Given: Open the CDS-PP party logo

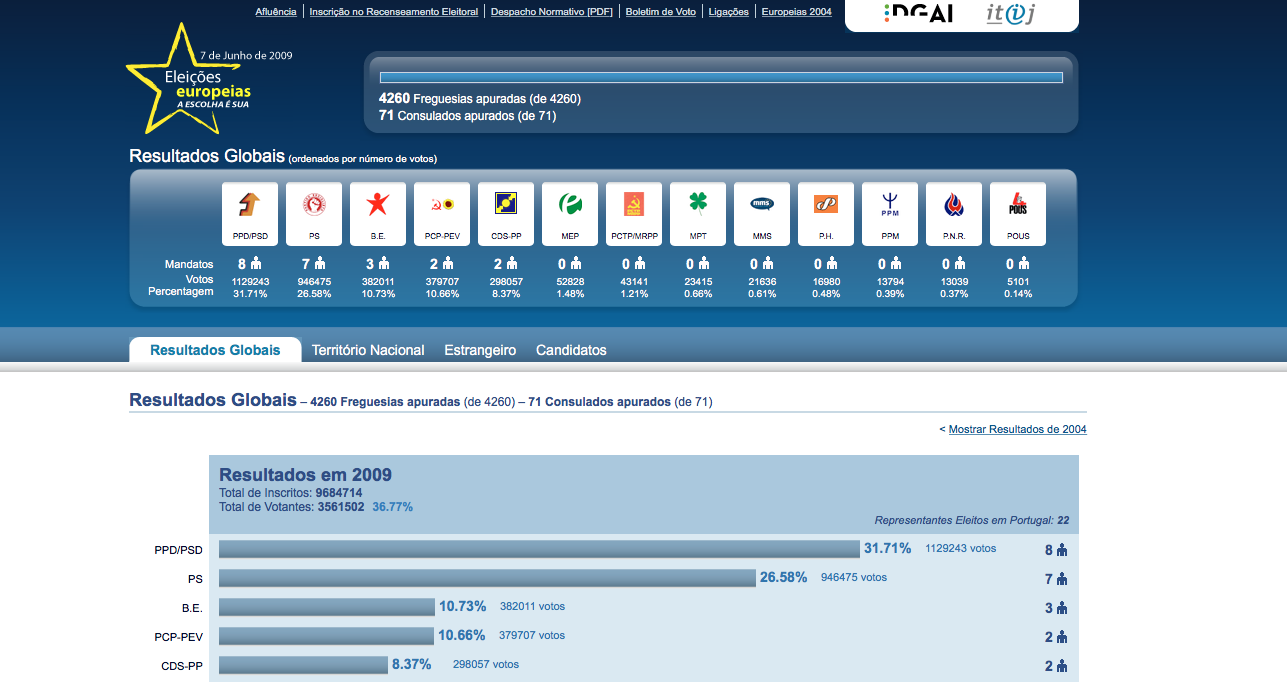Looking at the screenshot, I should (505, 205).
